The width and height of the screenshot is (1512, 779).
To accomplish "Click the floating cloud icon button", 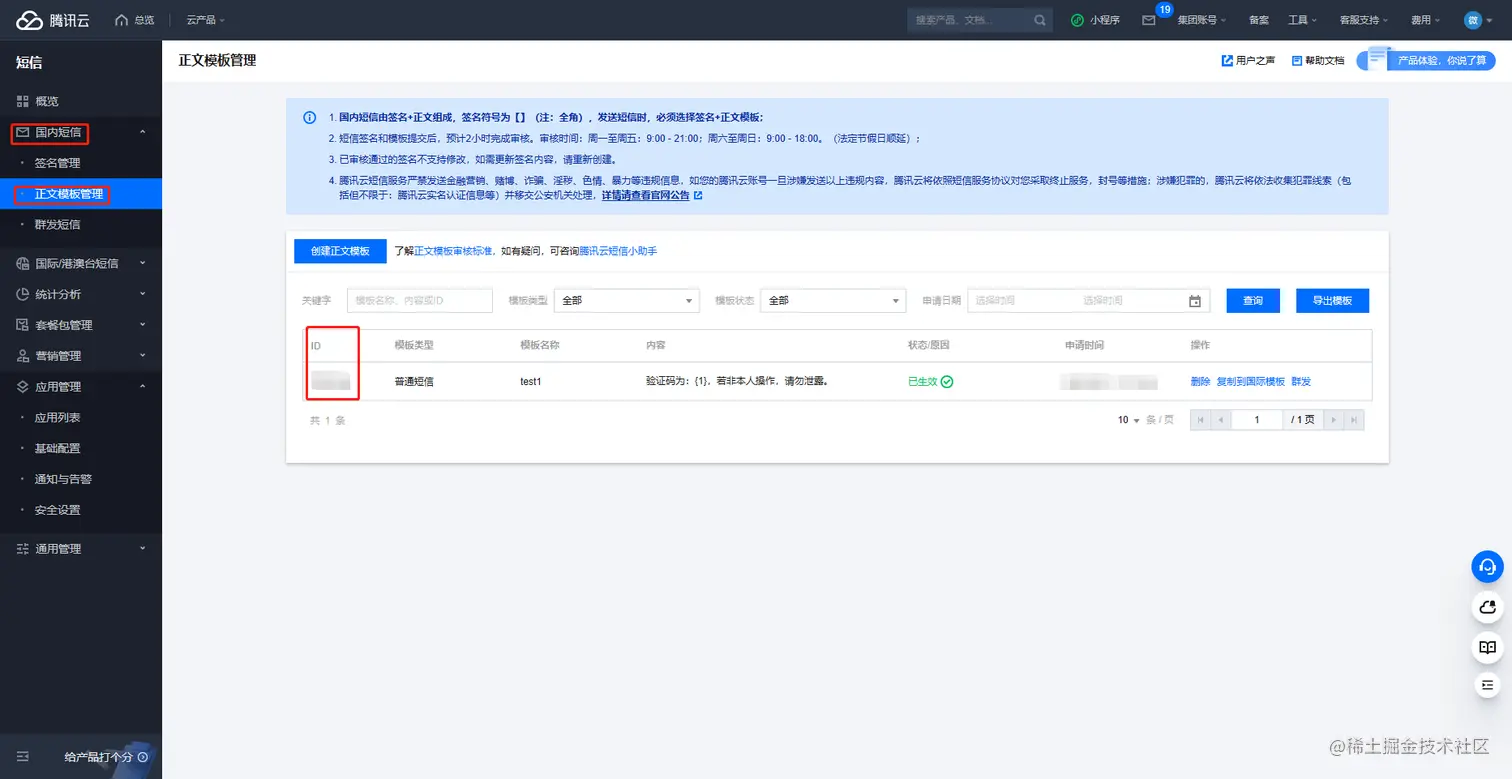I will pyautogui.click(x=1488, y=606).
